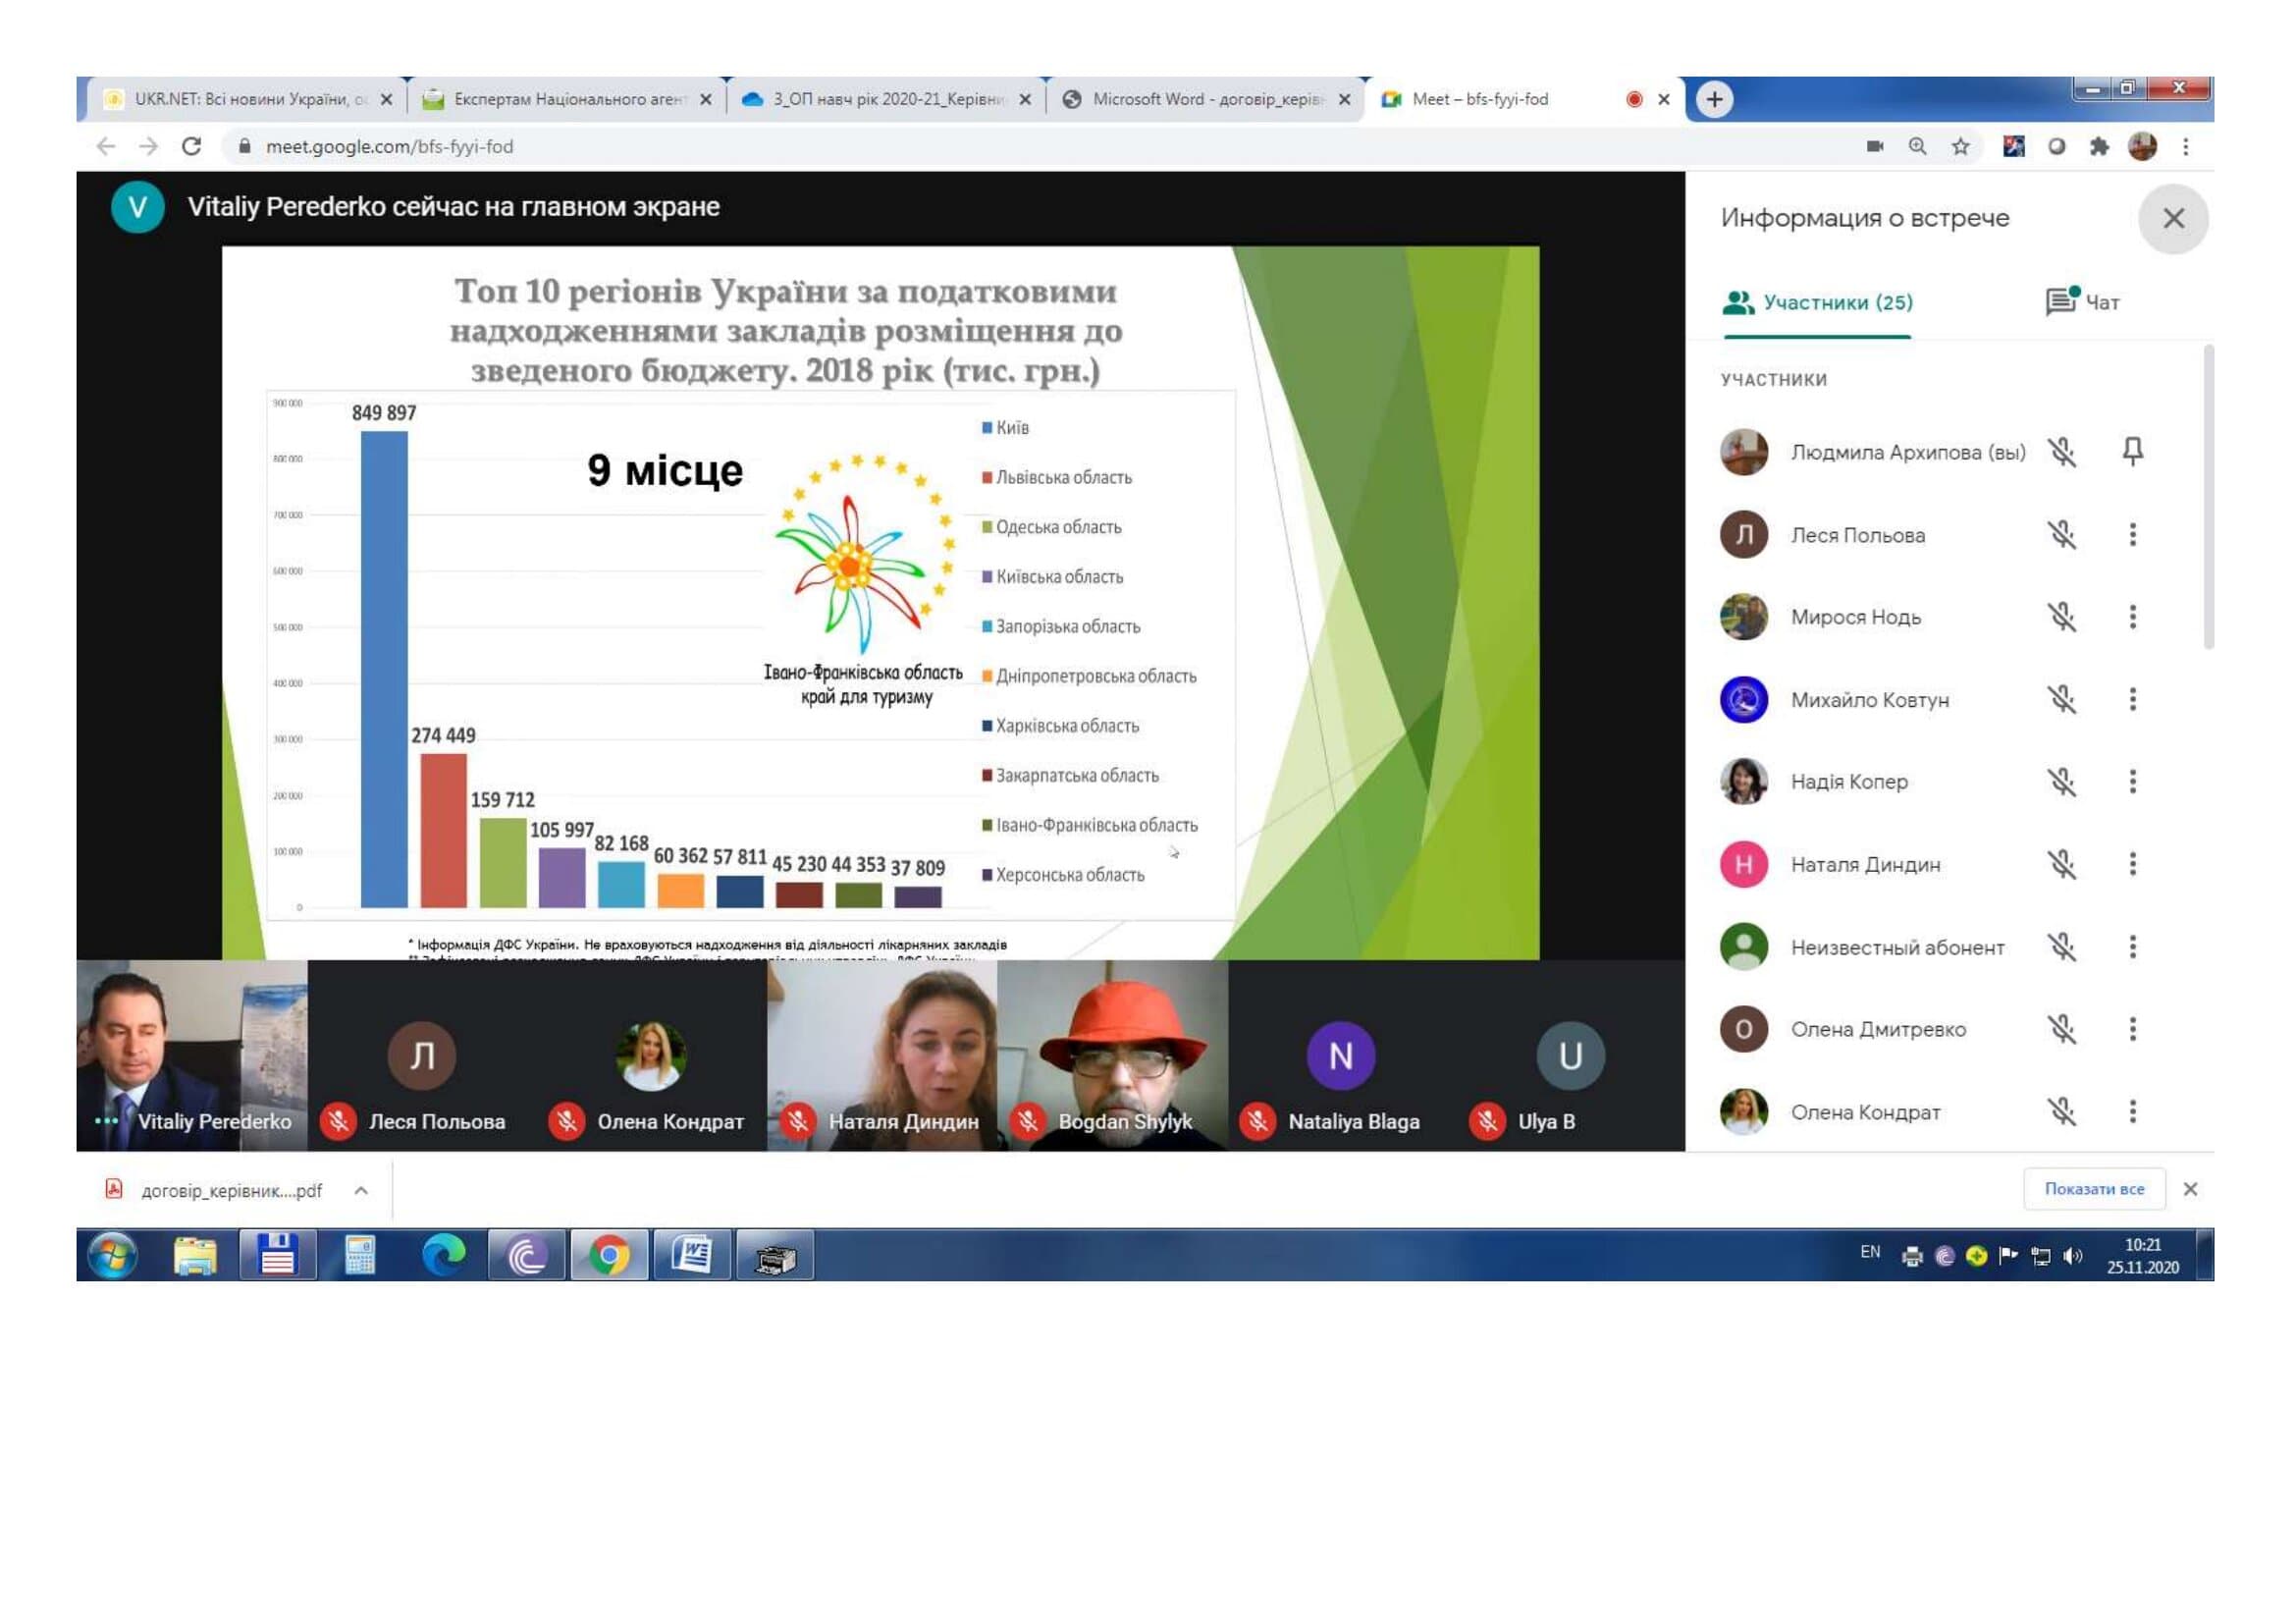
Task: Select the Участники (25) tab
Action: pos(1817,302)
